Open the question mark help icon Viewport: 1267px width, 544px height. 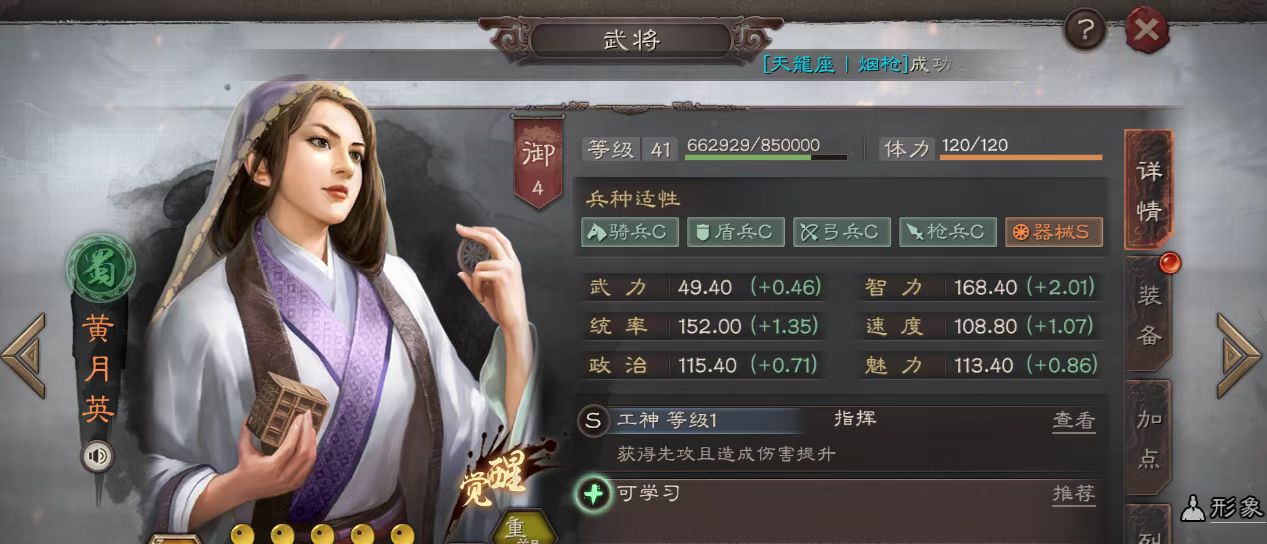tap(1084, 31)
